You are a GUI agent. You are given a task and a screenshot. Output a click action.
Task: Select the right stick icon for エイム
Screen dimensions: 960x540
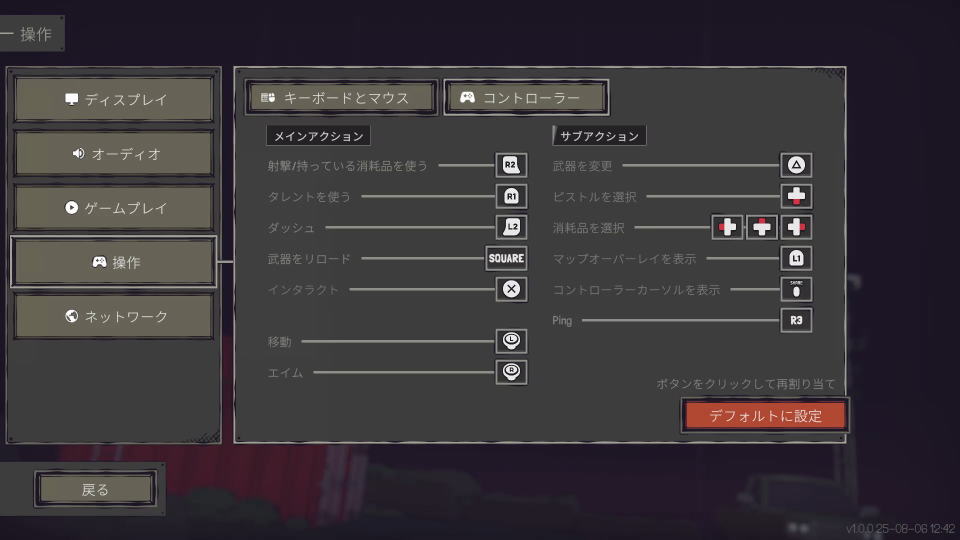click(x=511, y=372)
